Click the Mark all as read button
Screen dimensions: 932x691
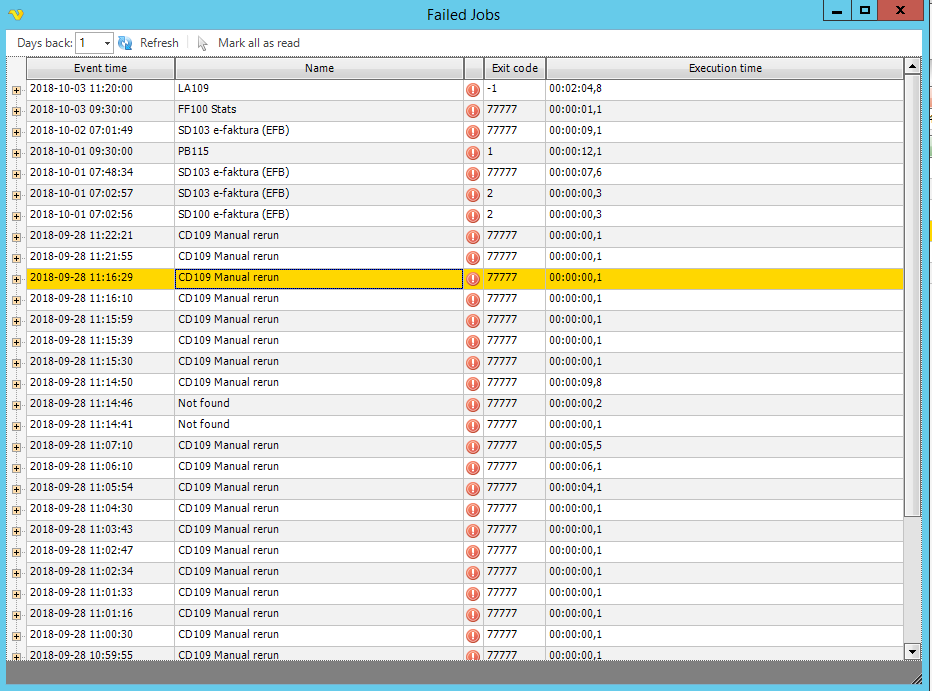point(258,43)
